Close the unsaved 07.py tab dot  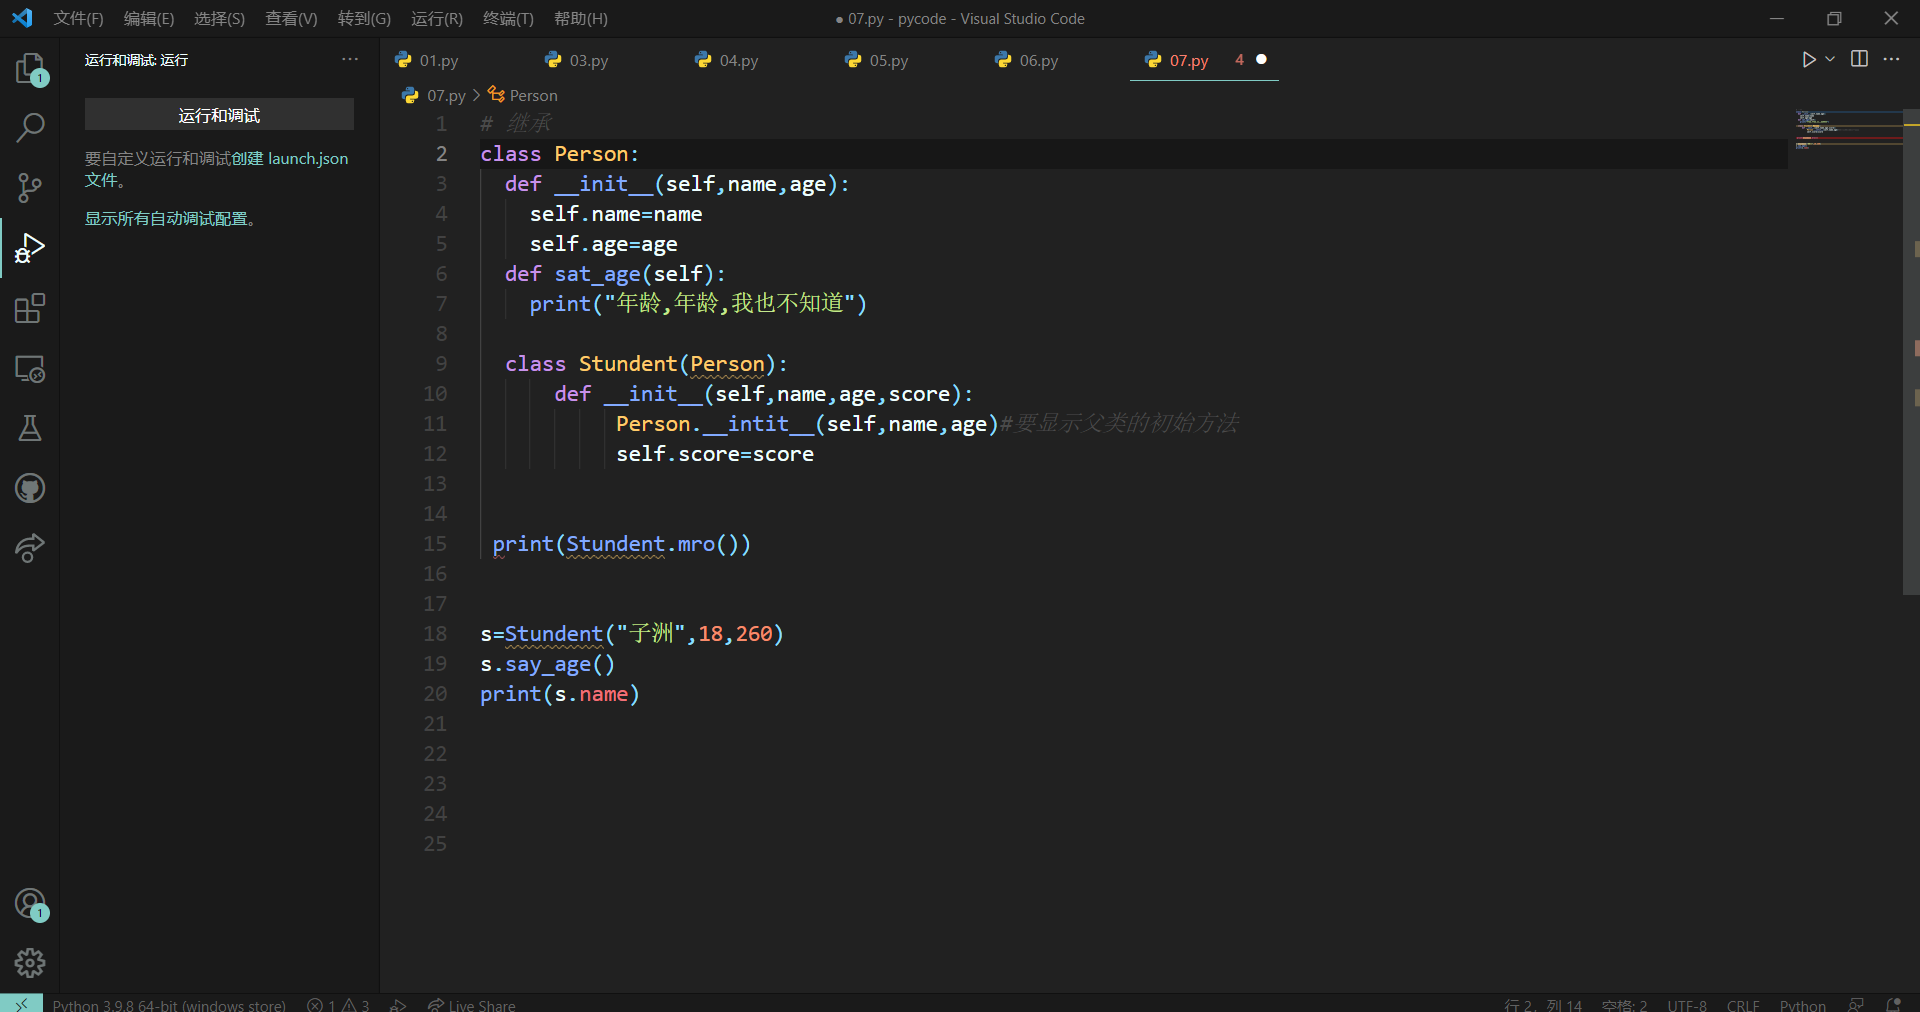(1261, 59)
